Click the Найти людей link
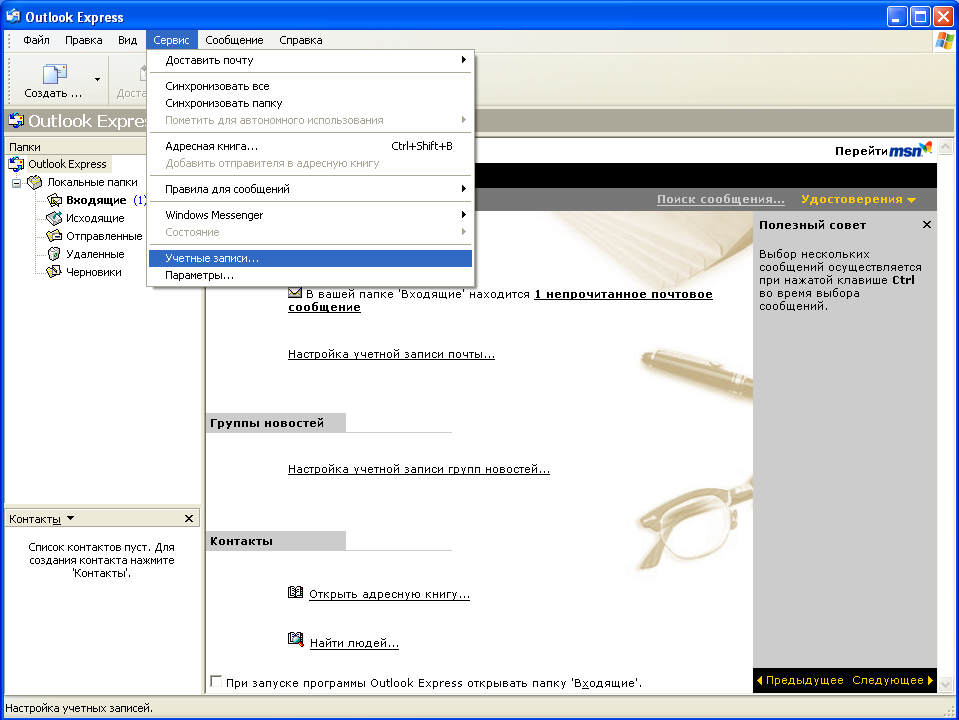Viewport: 959px width, 720px height. 354,643
